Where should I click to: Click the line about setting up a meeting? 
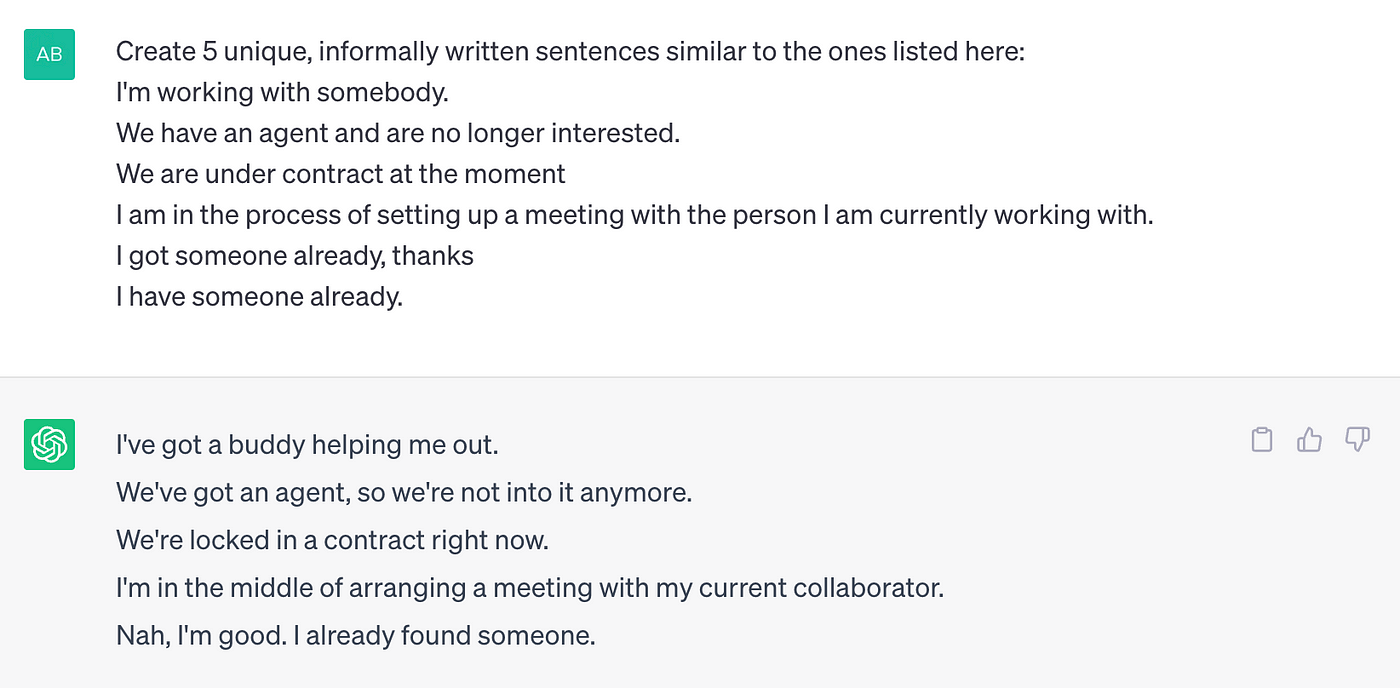tap(635, 215)
